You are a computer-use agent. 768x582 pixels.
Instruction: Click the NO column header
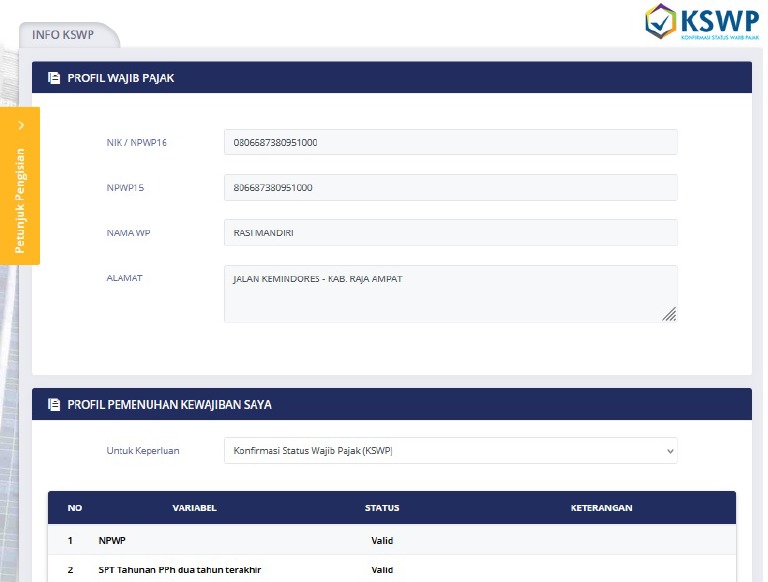tap(75, 508)
